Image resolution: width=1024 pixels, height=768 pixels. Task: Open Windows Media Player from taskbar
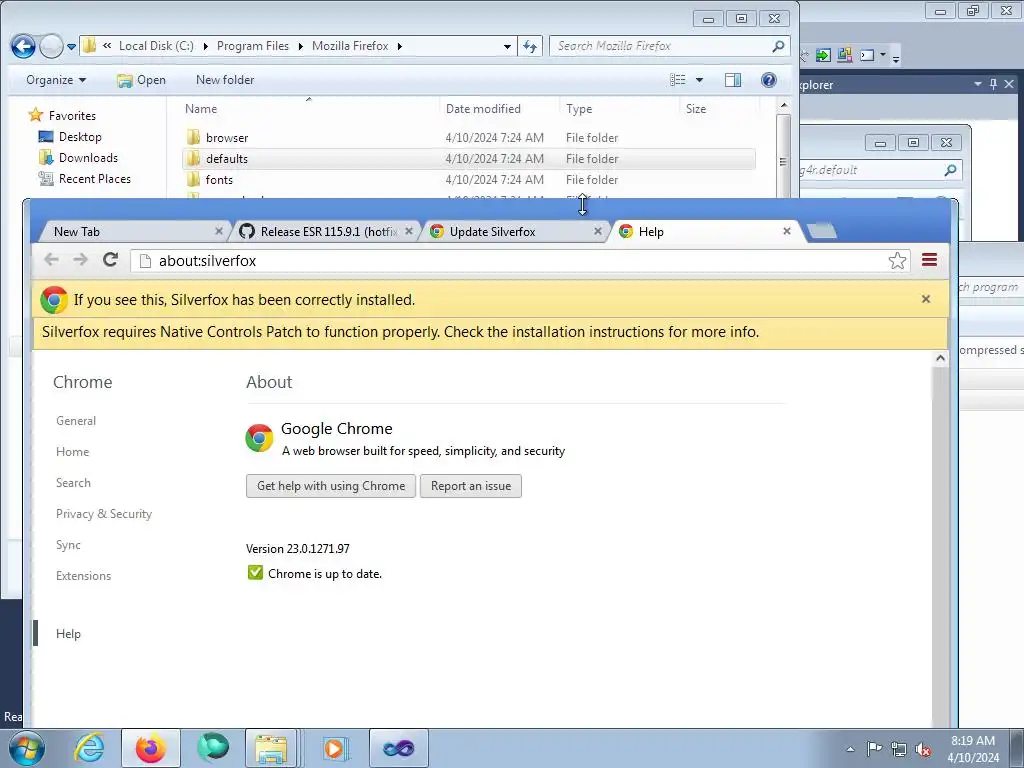[336, 748]
